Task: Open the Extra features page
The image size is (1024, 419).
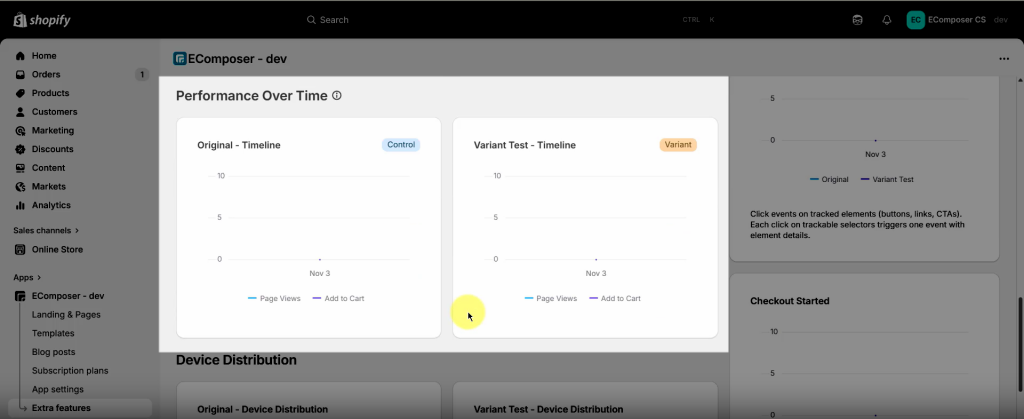Action: point(61,408)
